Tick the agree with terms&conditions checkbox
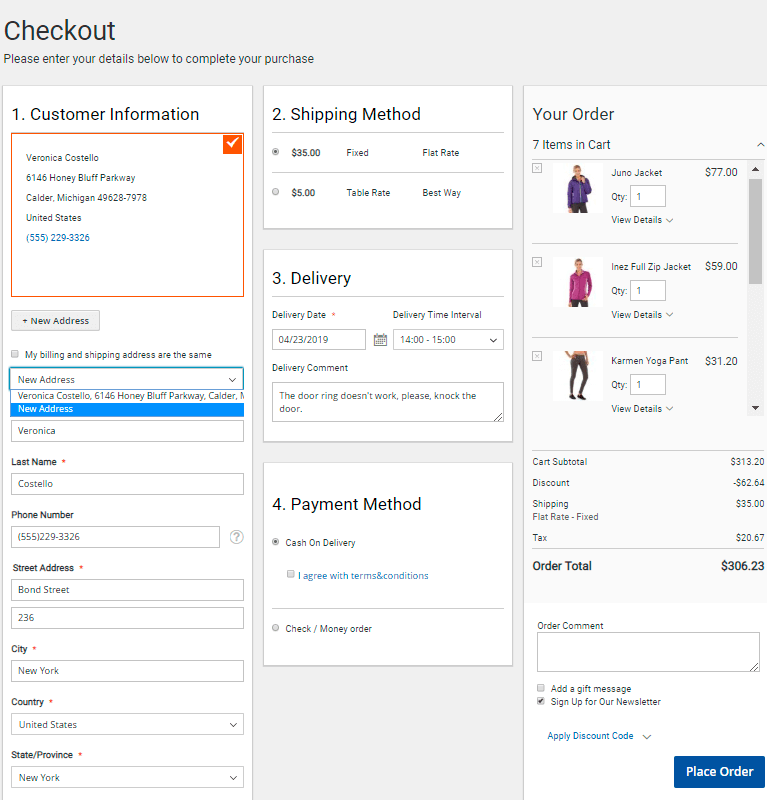 (x=290, y=575)
